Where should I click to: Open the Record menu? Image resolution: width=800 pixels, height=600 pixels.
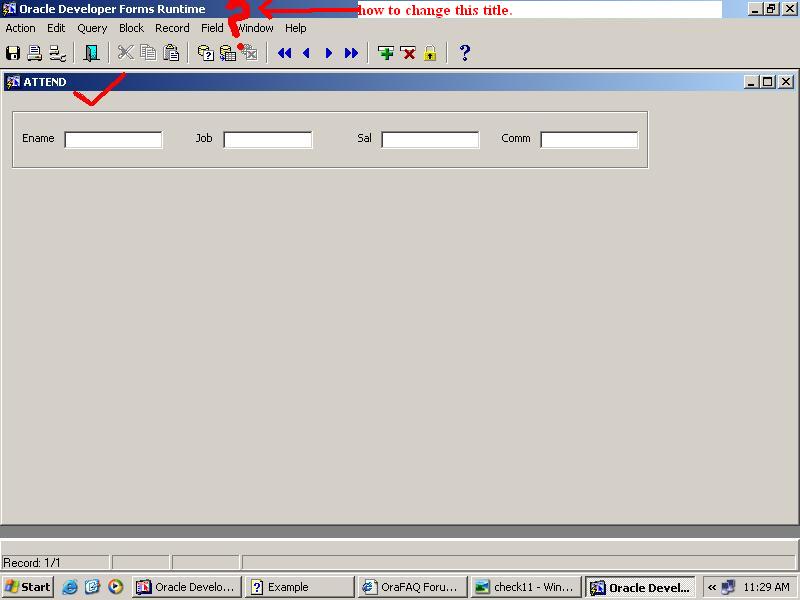[172, 28]
